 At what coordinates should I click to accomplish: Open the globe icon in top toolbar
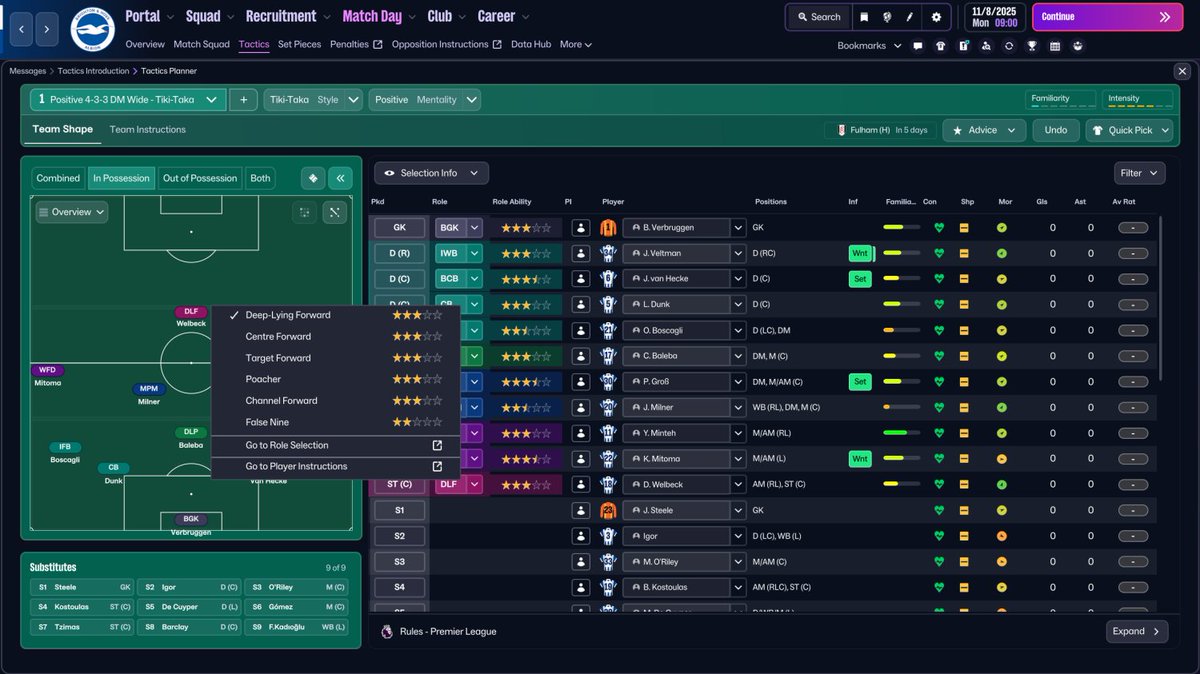[888, 17]
